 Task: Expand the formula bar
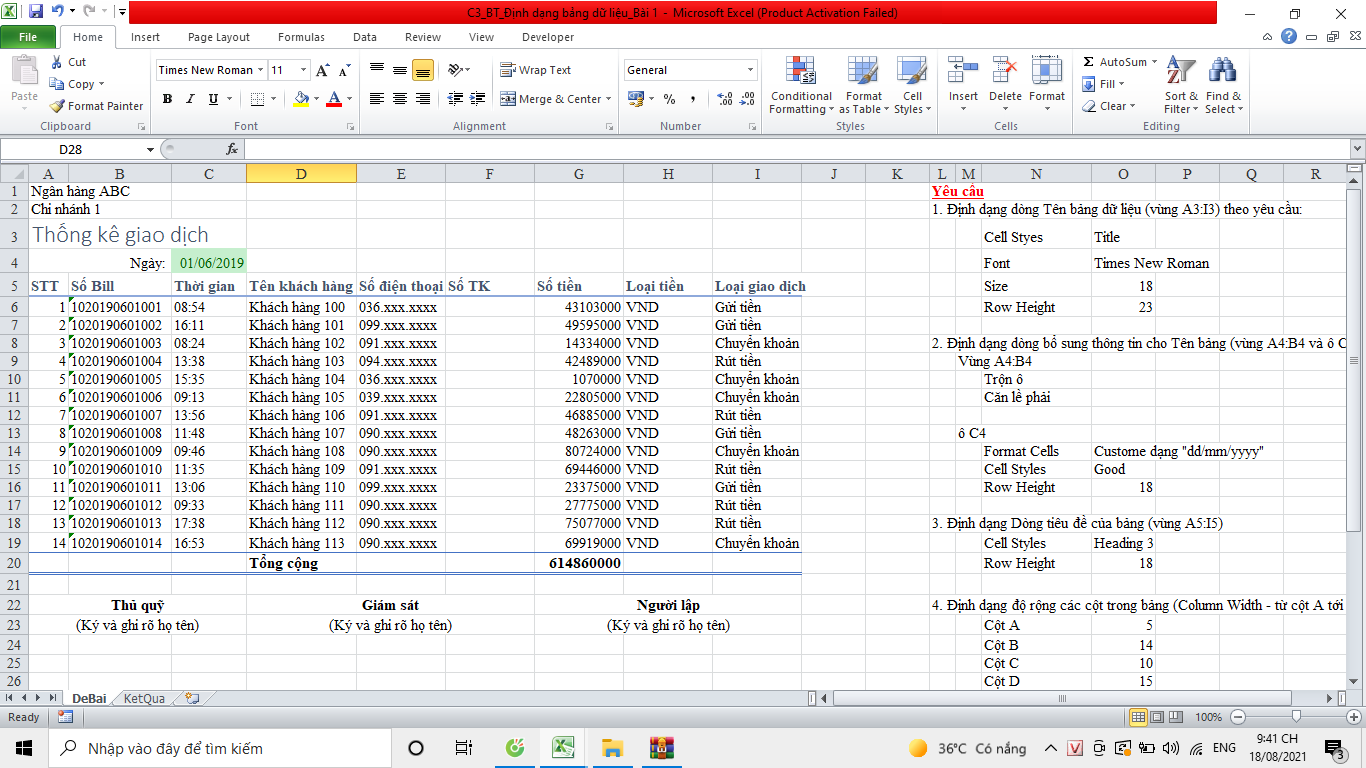coord(1356,149)
